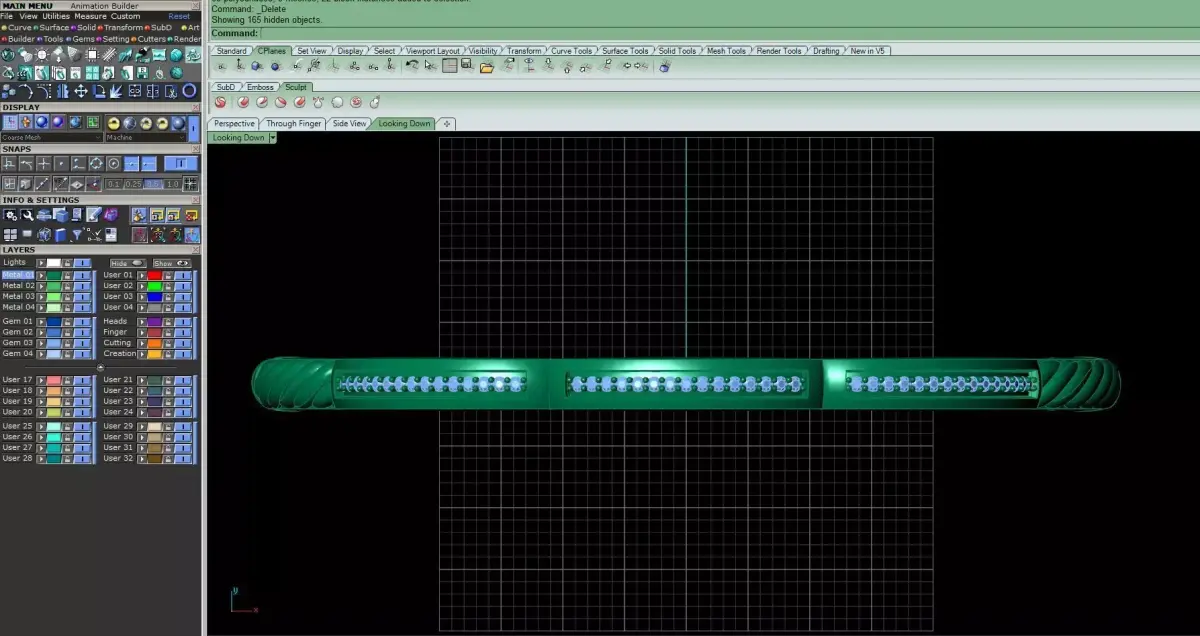The width and height of the screenshot is (1200, 636).
Task: Select the purple sphere display mode icon
Action: coord(58,122)
